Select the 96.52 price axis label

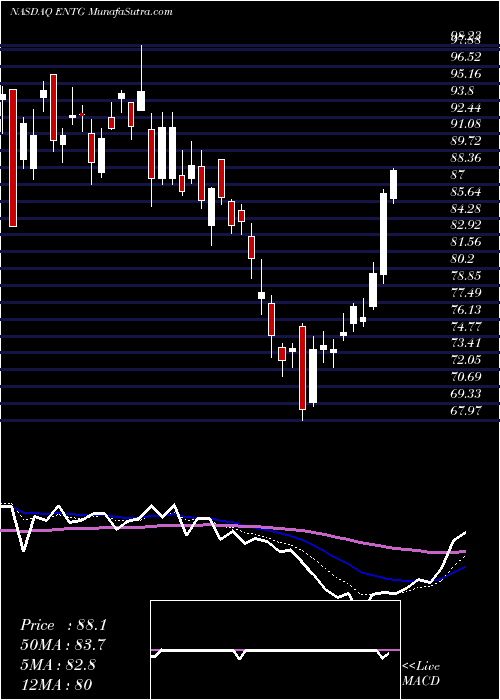(x=466, y=57)
